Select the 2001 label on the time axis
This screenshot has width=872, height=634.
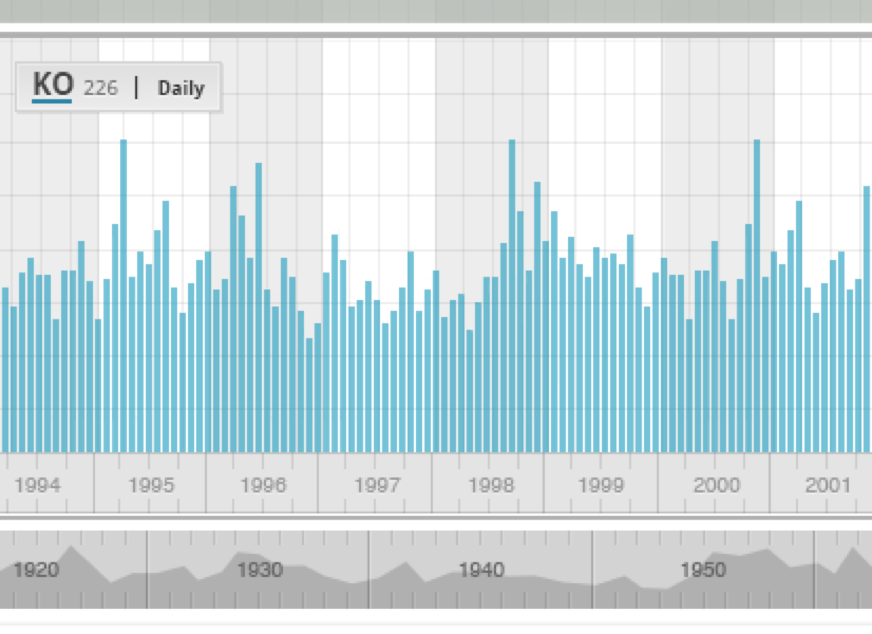[828, 485]
